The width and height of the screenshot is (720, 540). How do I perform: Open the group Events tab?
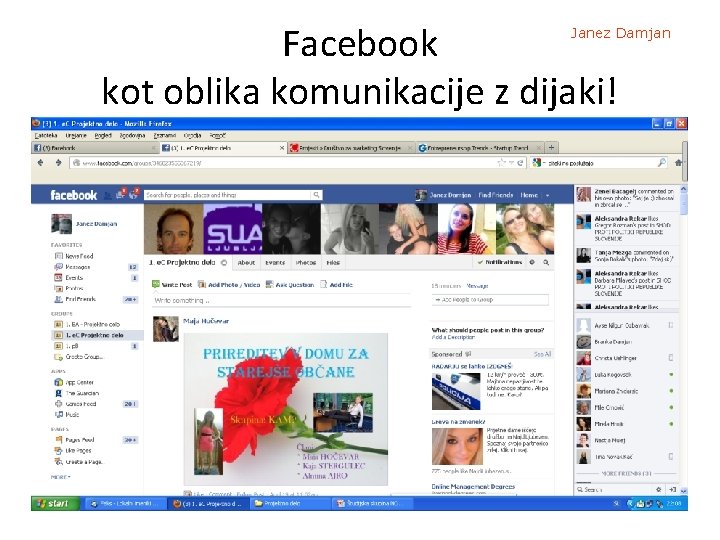pyautogui.click(x=275, y=263)
